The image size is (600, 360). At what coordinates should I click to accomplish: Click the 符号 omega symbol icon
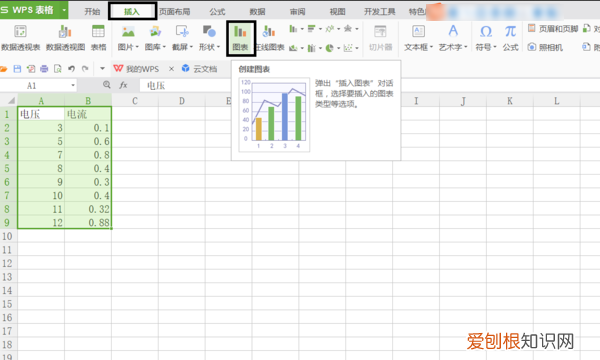pyautogui.click(x=486, y=31)
